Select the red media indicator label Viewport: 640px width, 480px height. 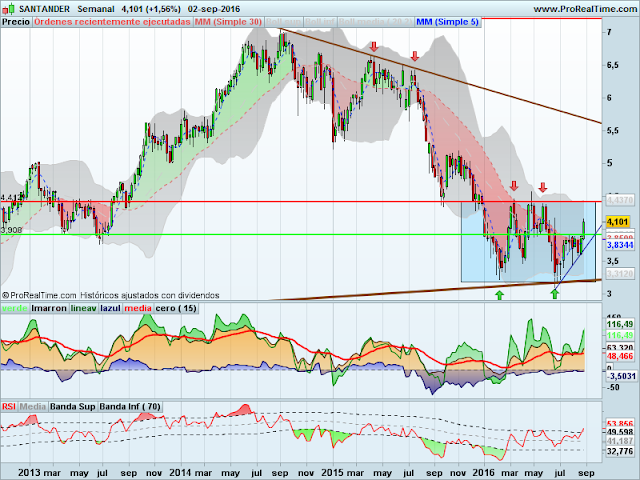tap(138, 308)
